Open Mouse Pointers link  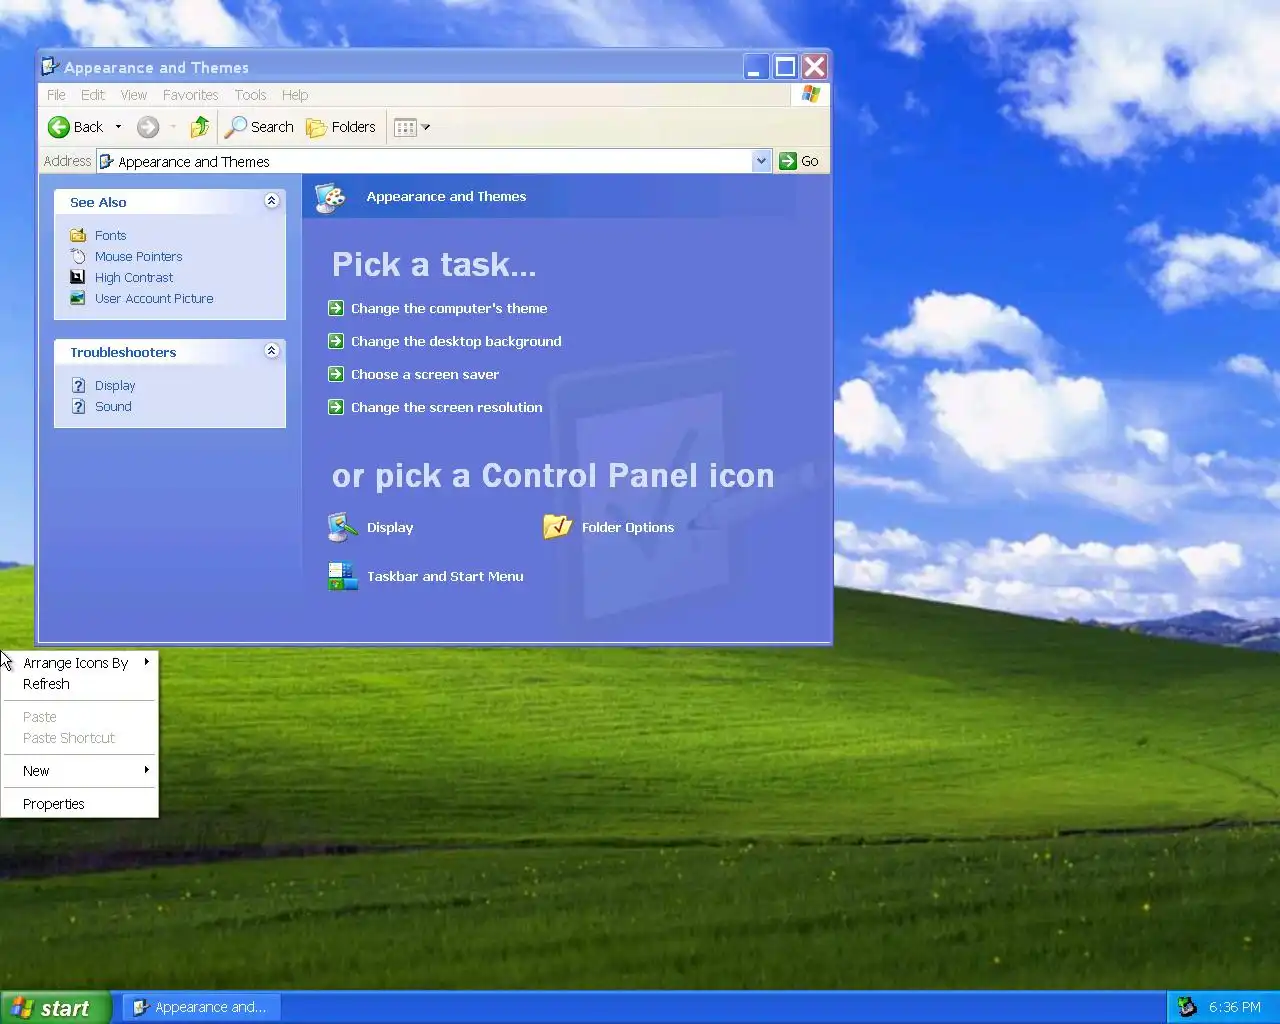pyautogui.click(x=138, y=256)
